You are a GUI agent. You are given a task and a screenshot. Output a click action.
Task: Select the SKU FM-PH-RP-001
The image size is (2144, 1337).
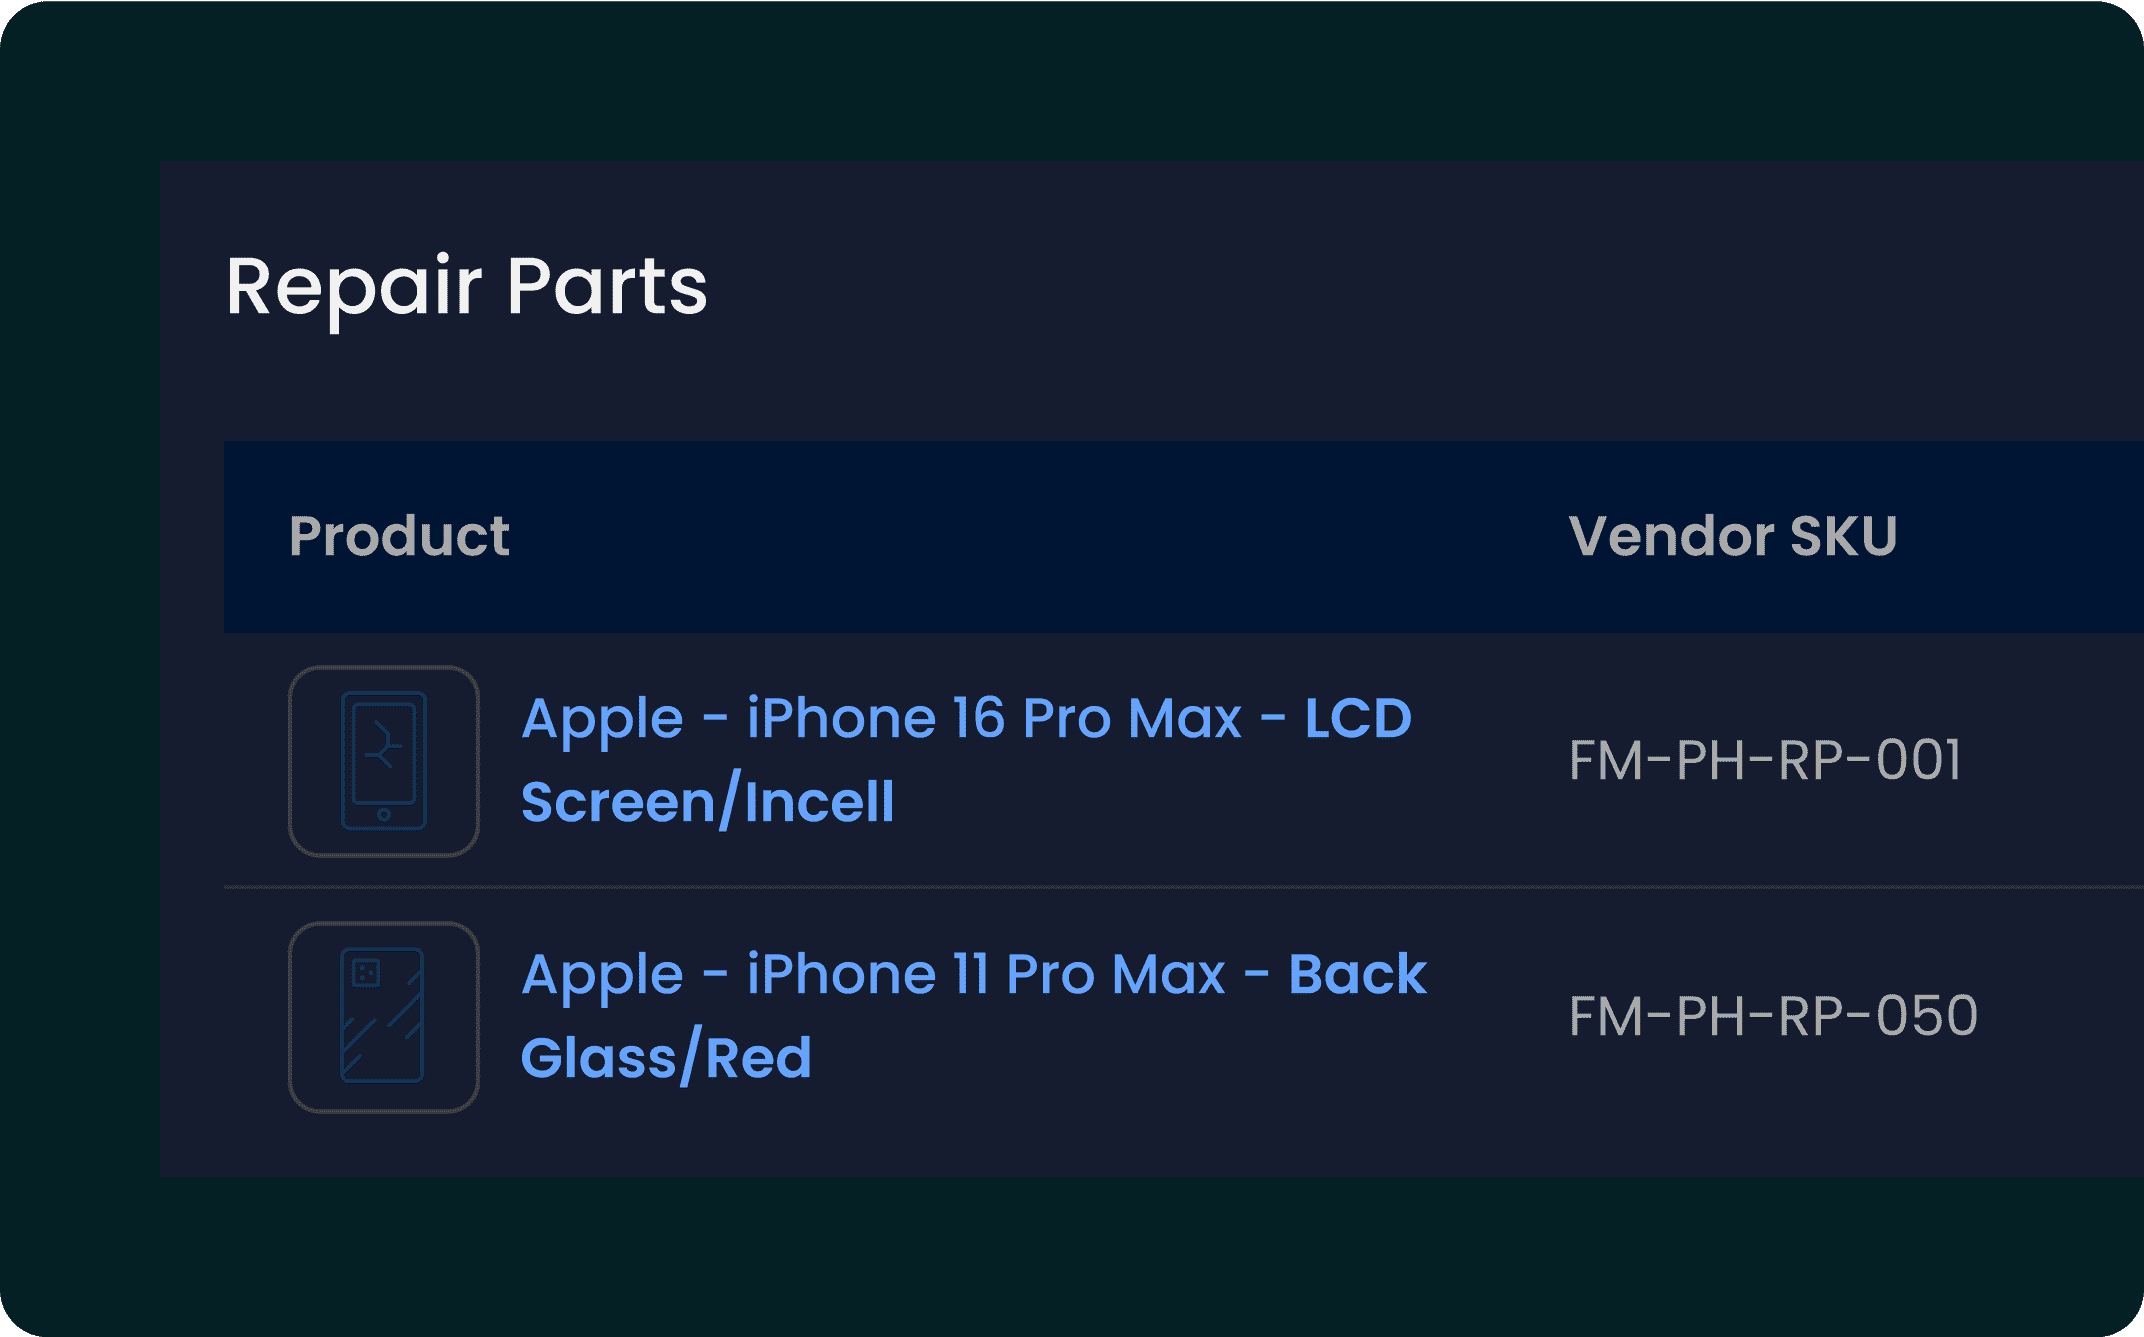pyautogui.click(x=1764, y=760)
